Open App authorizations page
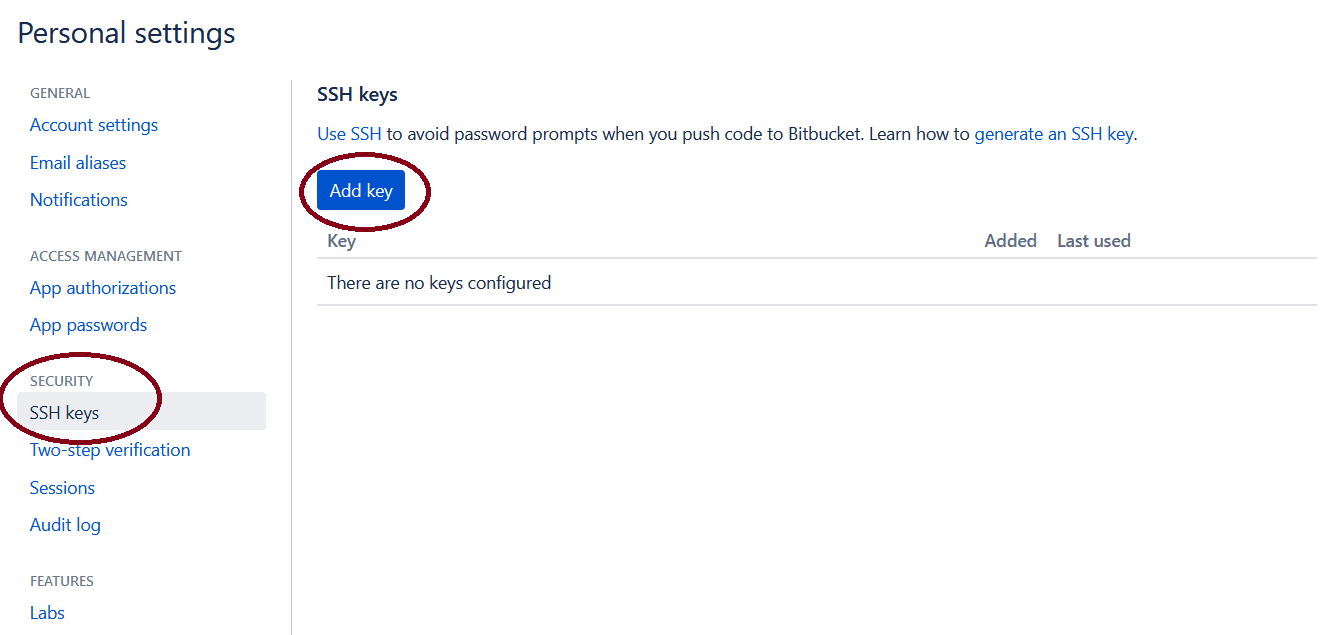 [102, 287]
